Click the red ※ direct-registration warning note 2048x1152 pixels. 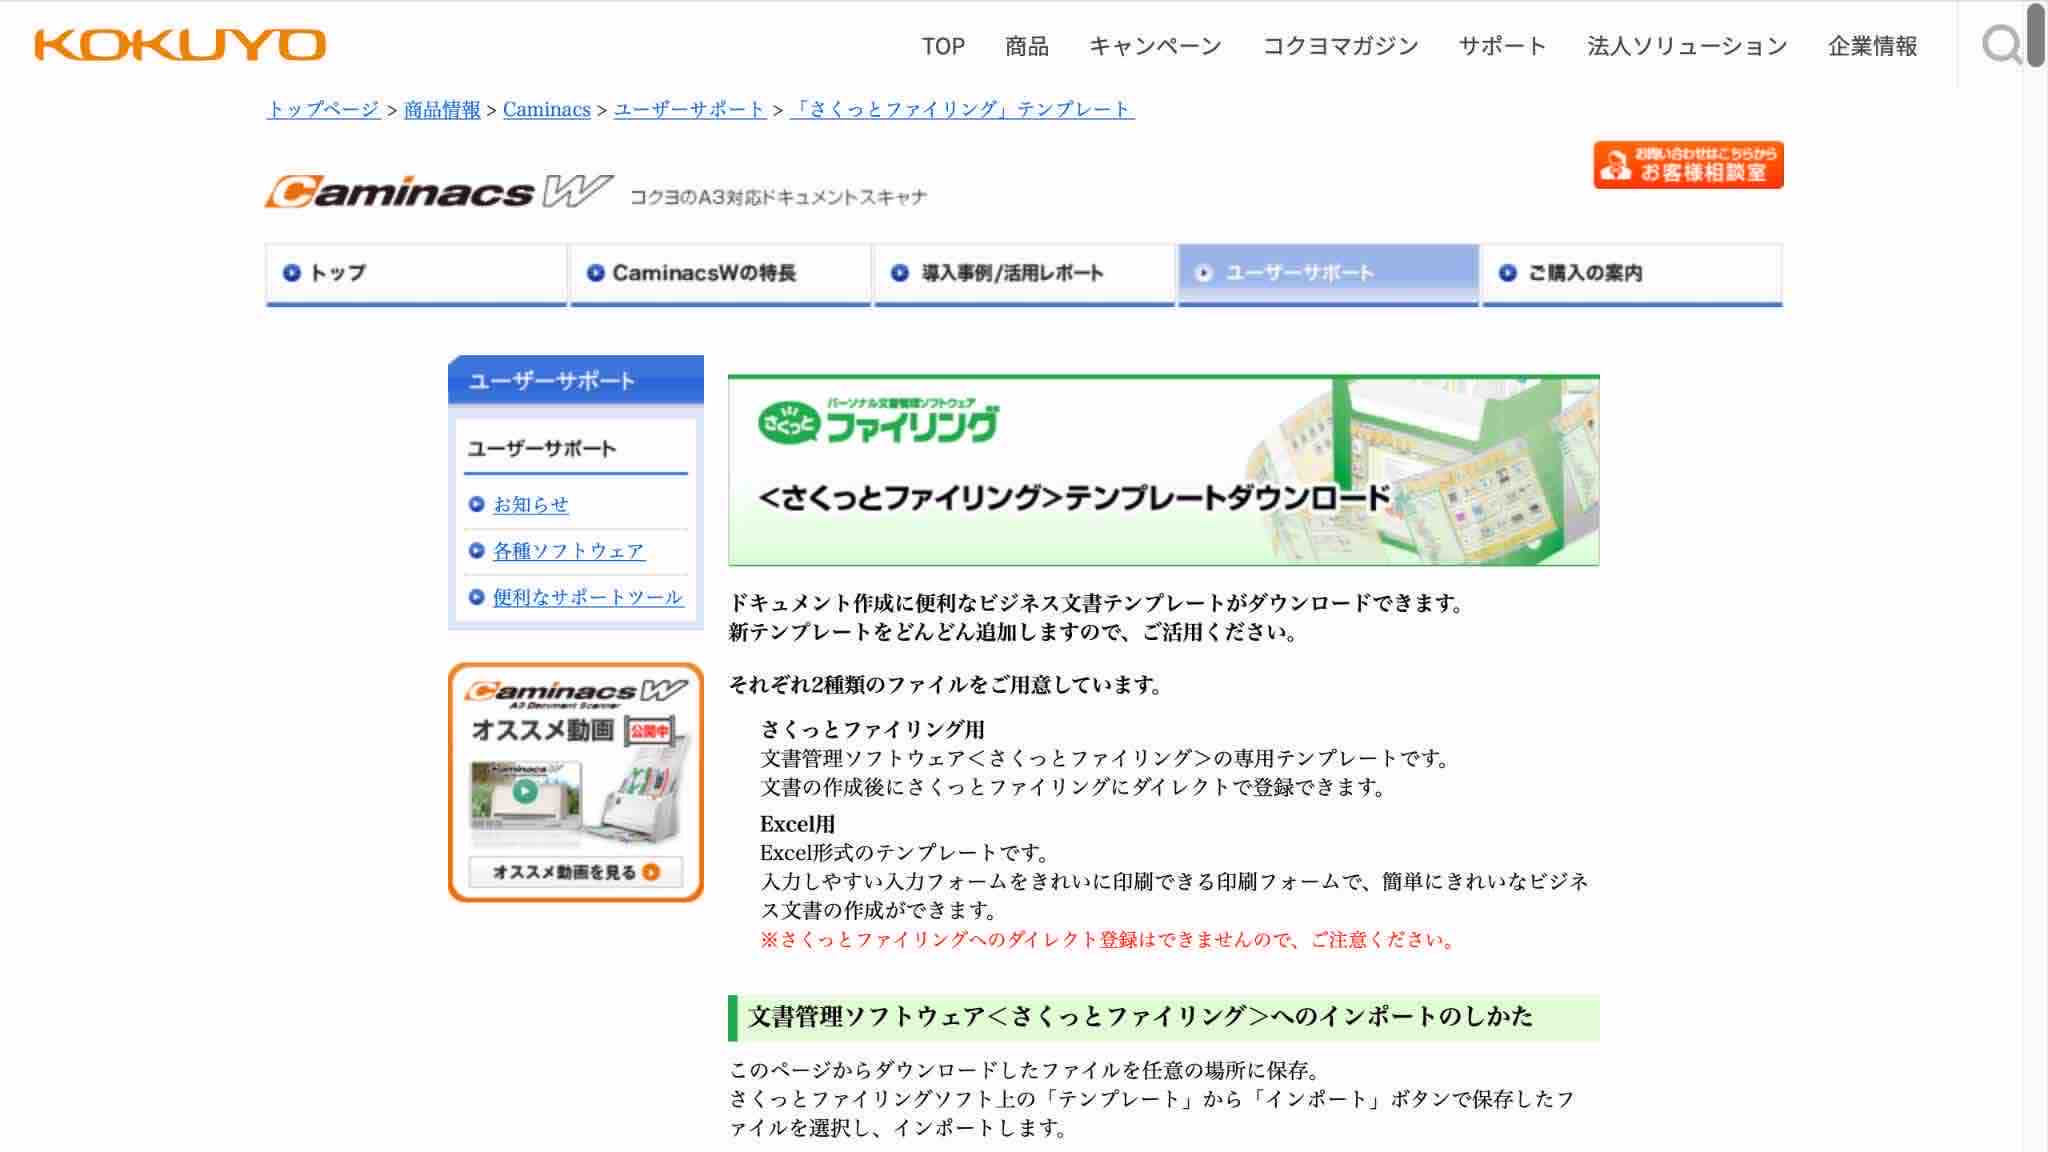pos(1109,940)
